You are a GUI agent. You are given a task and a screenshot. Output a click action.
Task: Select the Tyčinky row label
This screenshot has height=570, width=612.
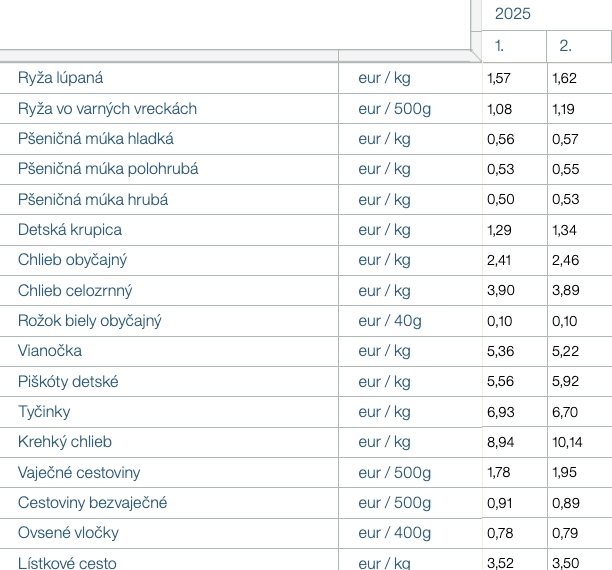[x=44, y=411]
